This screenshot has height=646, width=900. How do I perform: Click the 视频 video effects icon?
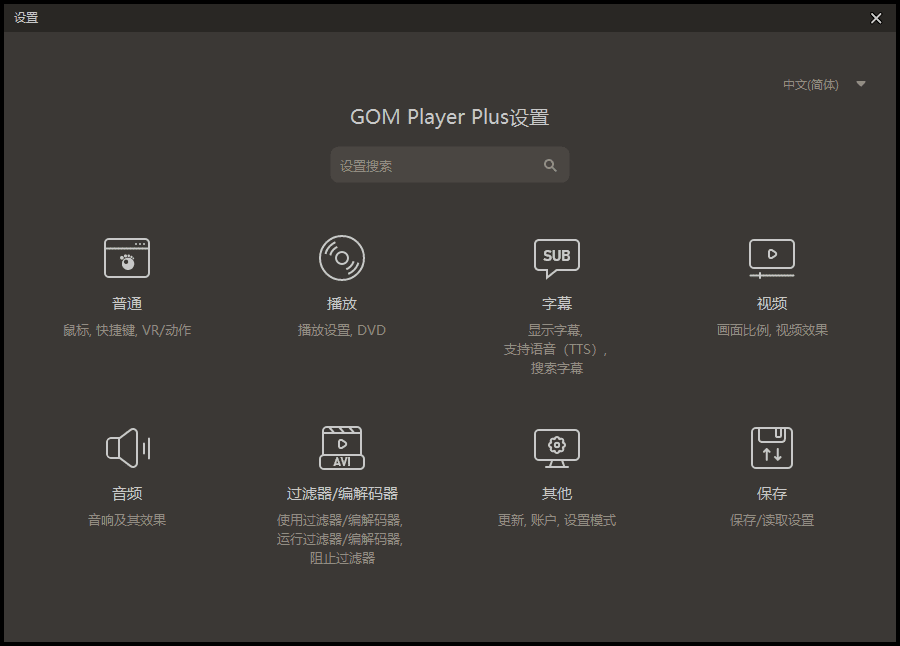[x=771, y=257]
